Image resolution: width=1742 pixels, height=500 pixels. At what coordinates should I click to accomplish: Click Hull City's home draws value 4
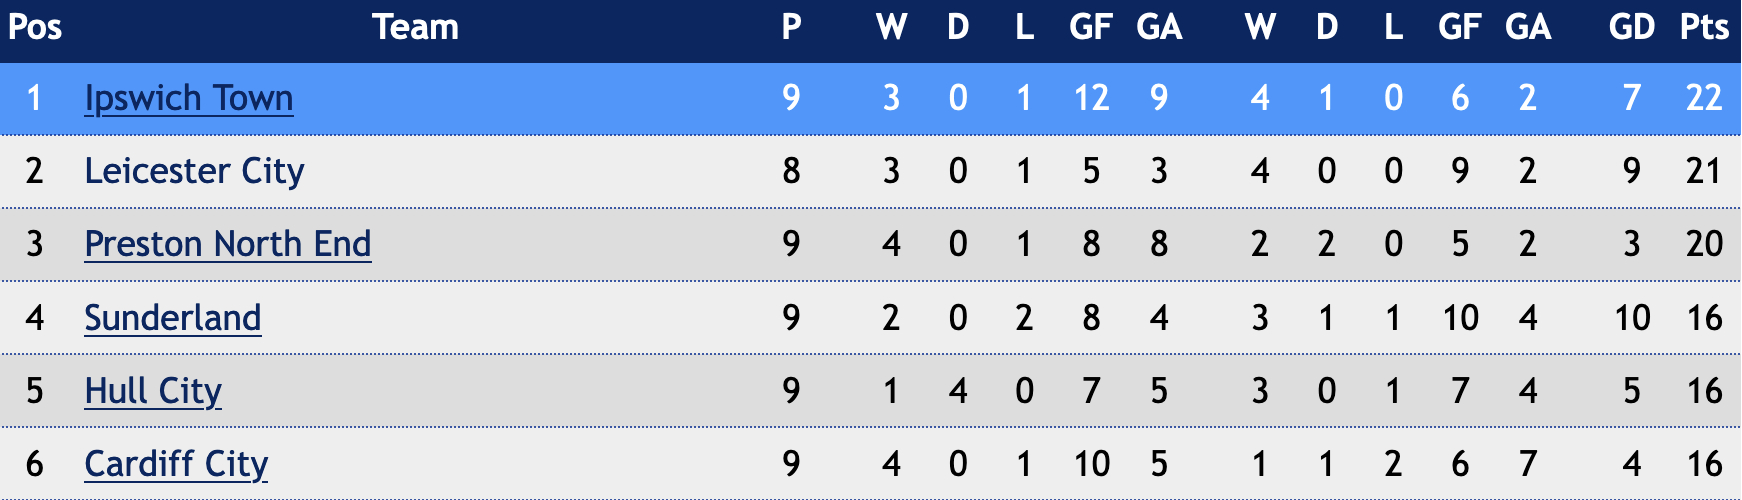958,391
